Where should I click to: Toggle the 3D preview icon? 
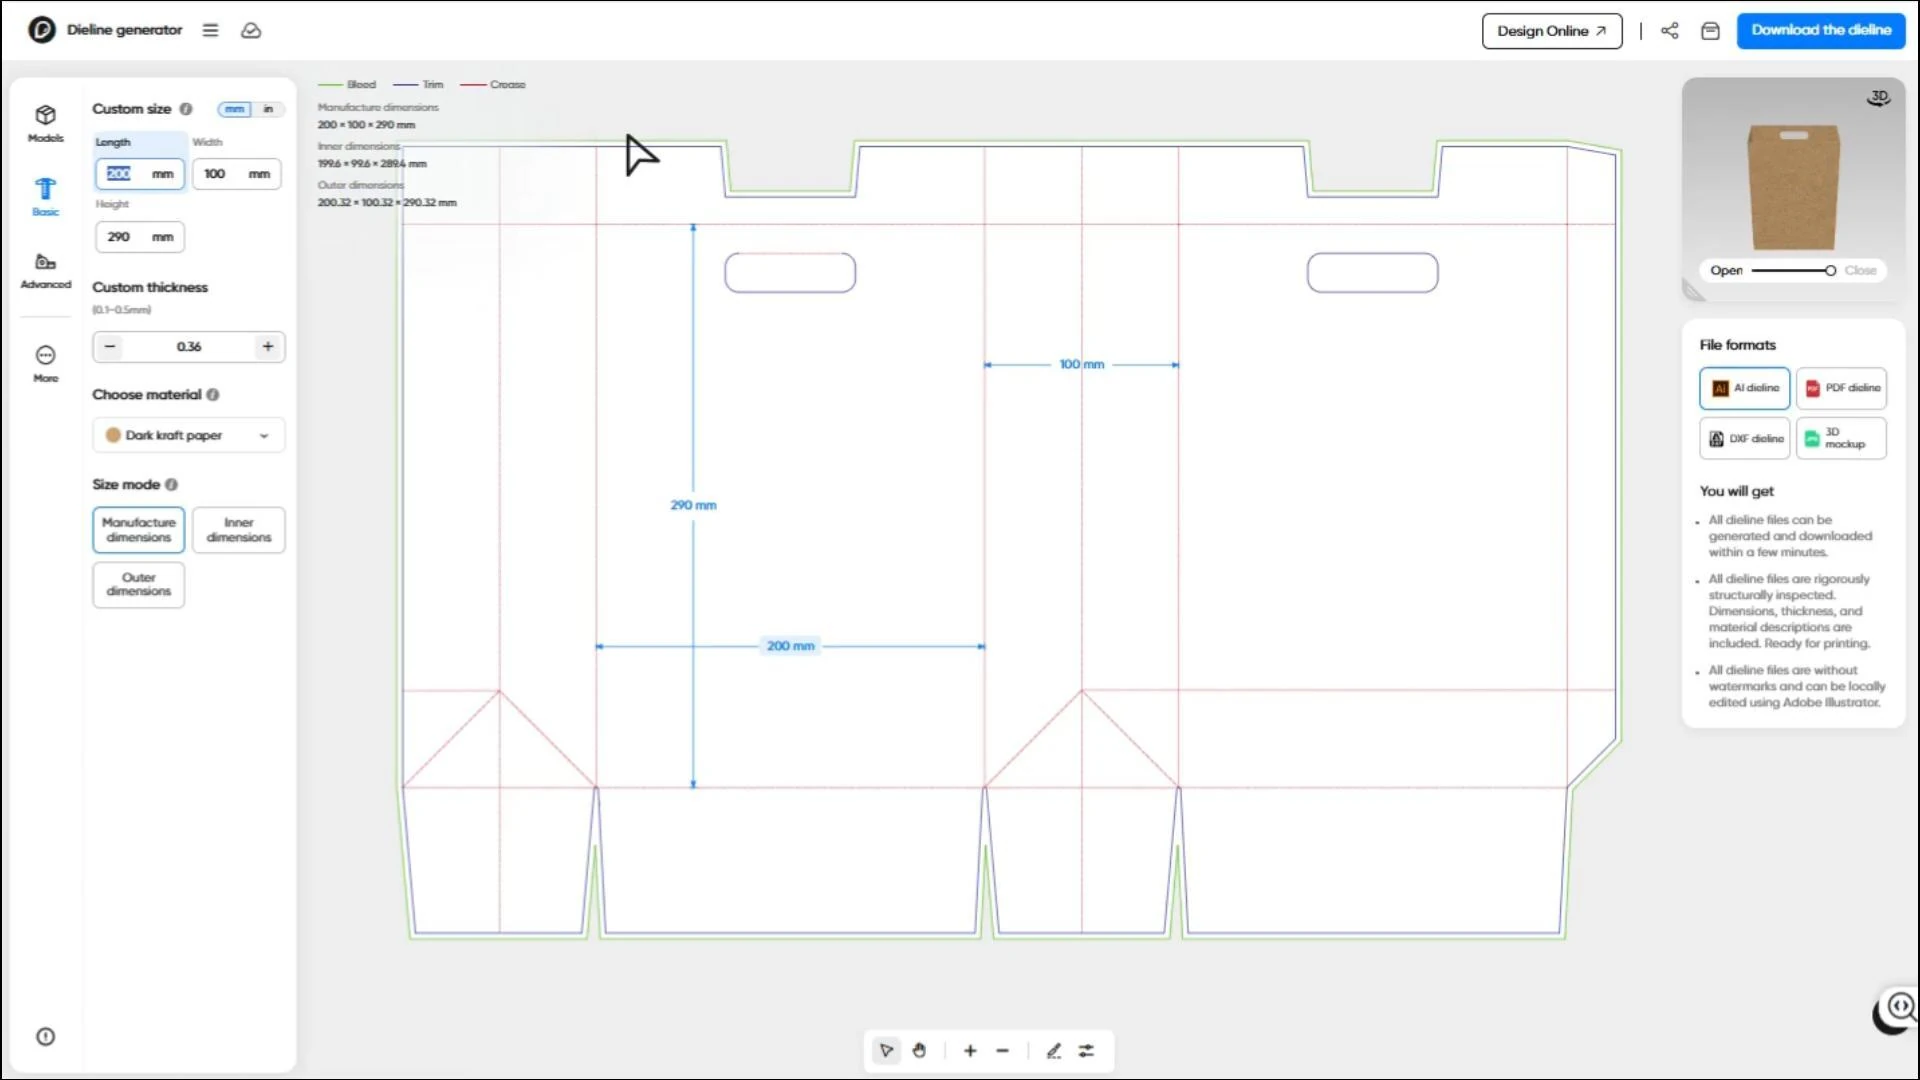pos(1878,98)
